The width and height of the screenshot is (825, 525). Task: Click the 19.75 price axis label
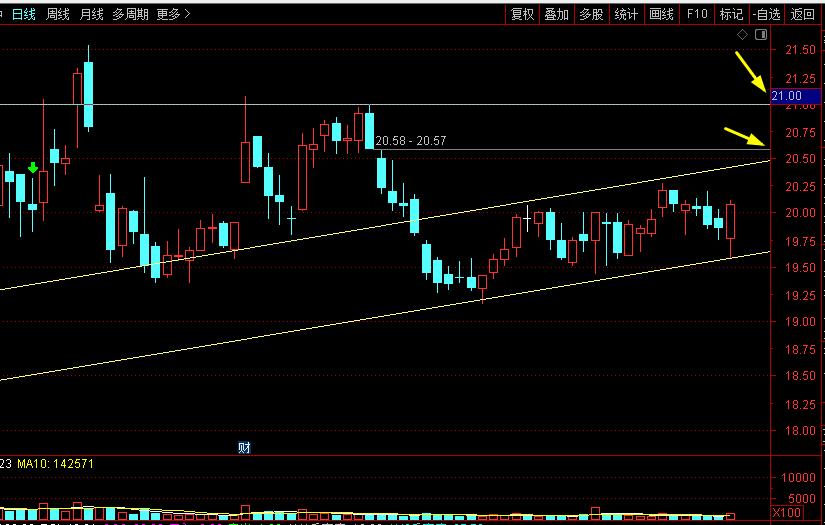click(x=800, y=241)
